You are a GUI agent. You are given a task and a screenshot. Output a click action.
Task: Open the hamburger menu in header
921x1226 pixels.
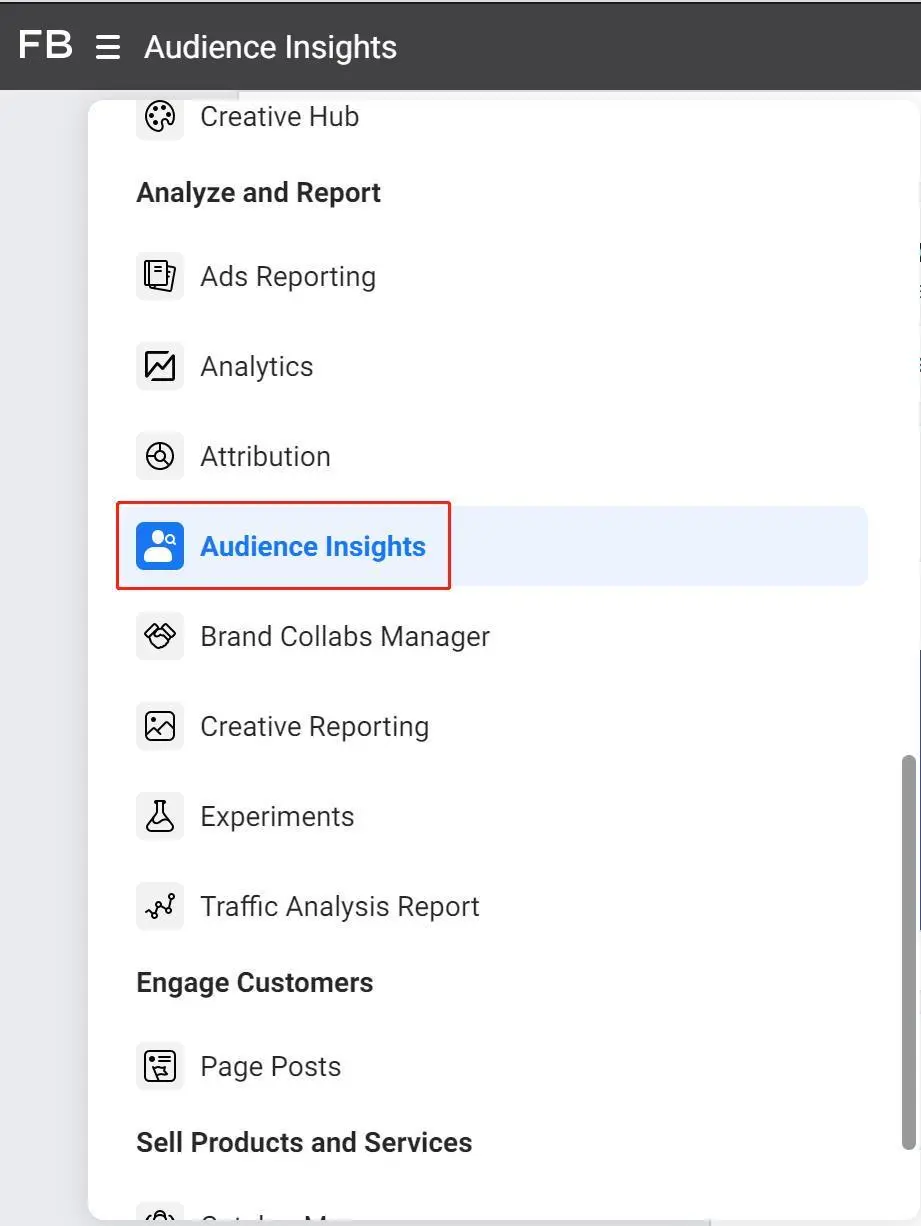pos(108,47)
